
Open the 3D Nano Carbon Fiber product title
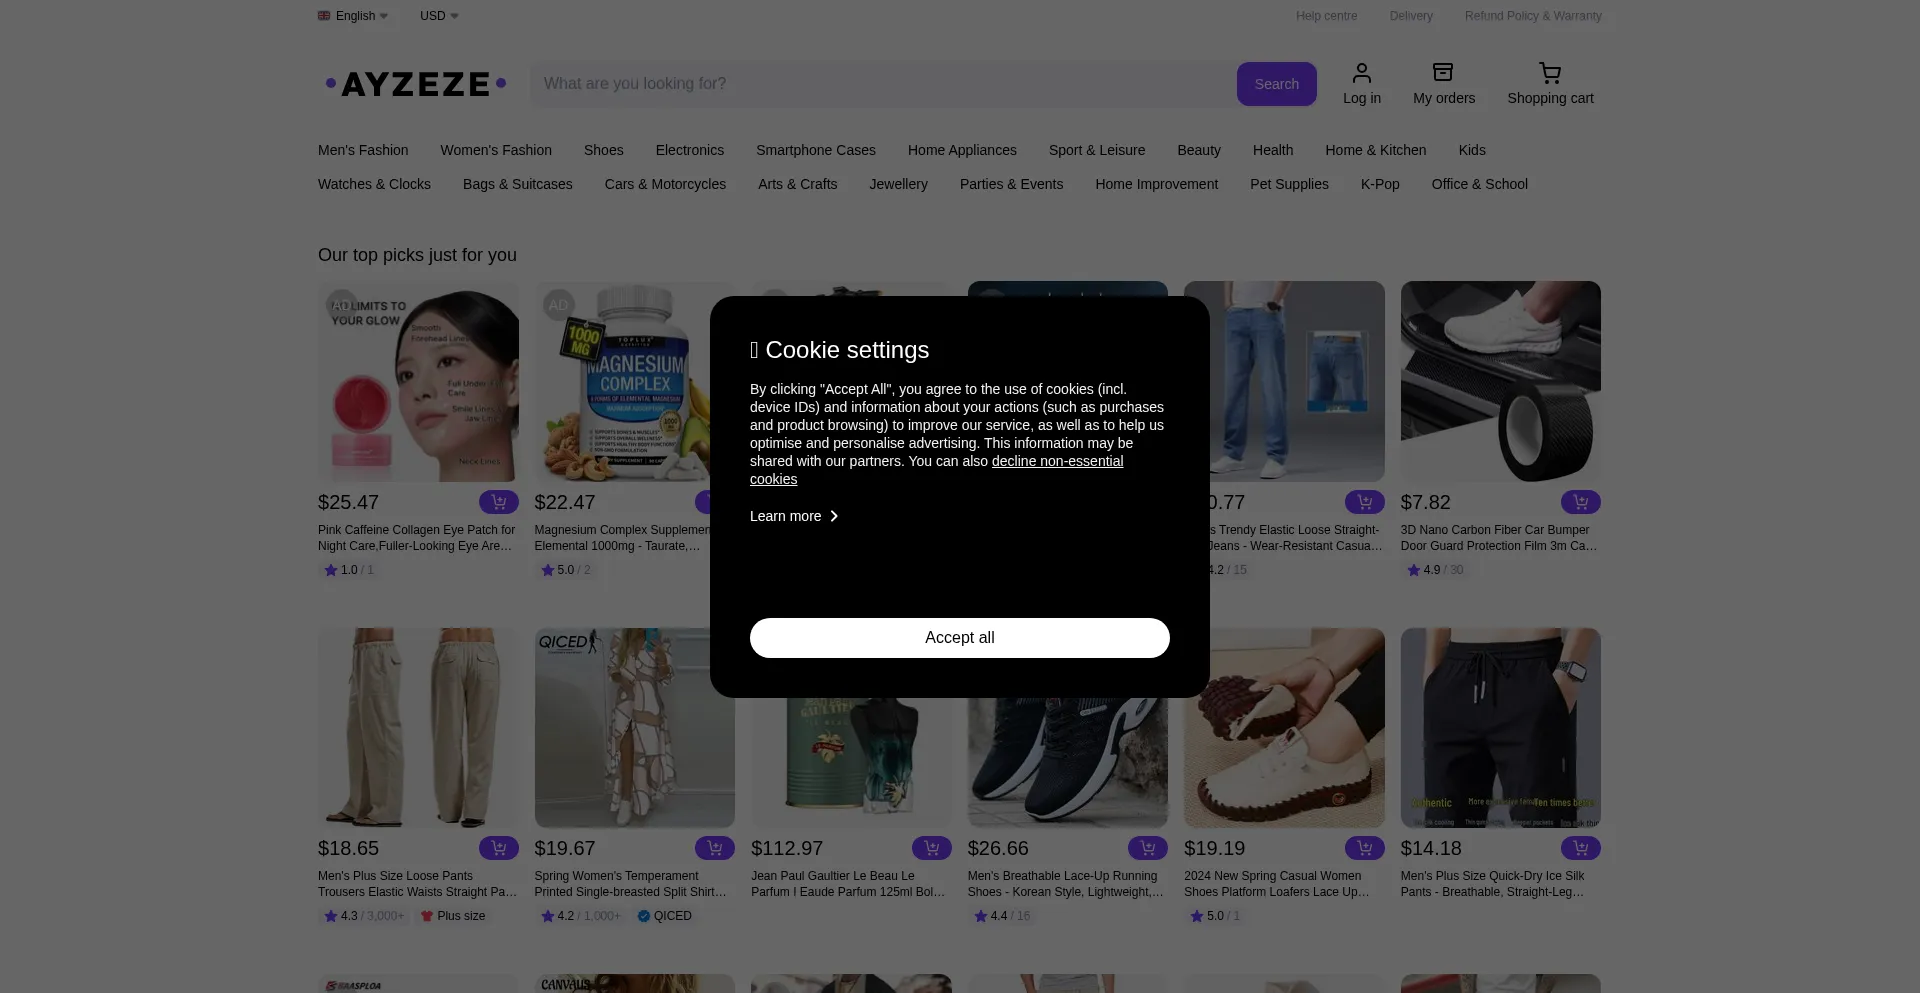point(1499,538)
